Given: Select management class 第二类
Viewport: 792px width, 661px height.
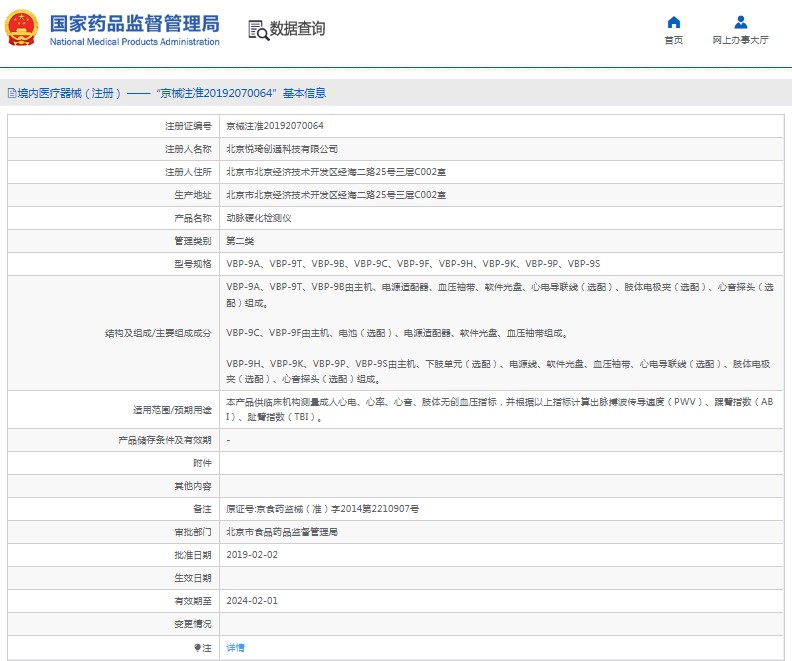Looking at the screenshot, I should (x=240, y=241).
